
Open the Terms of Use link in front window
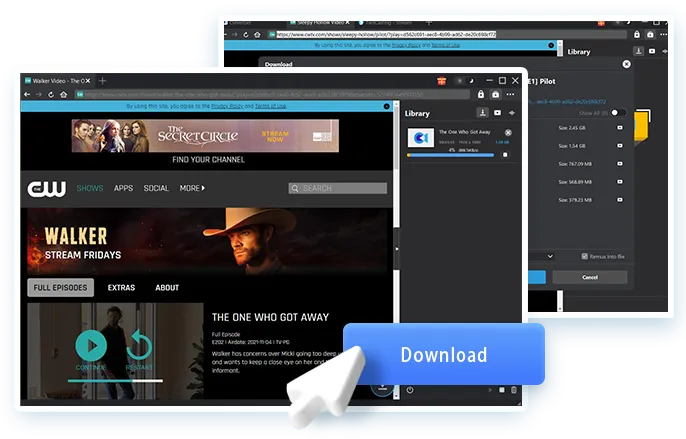(270, 106)
